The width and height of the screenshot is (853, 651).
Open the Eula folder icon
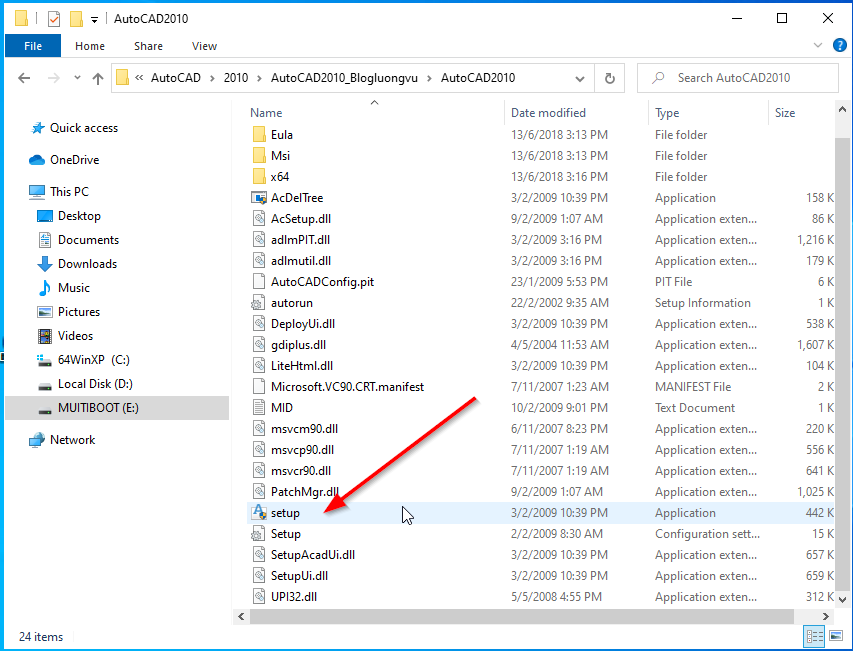[x=258, y=135]
